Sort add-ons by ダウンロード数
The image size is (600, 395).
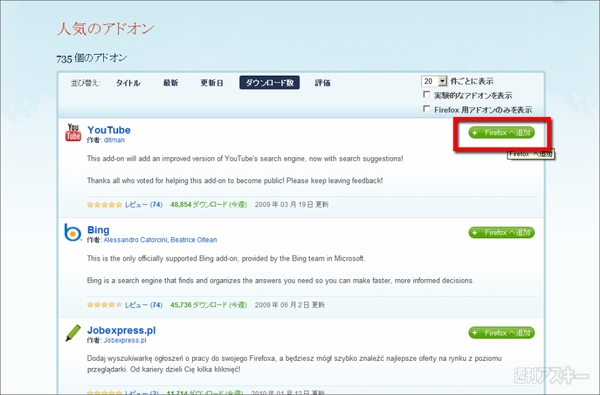point(269,83)
